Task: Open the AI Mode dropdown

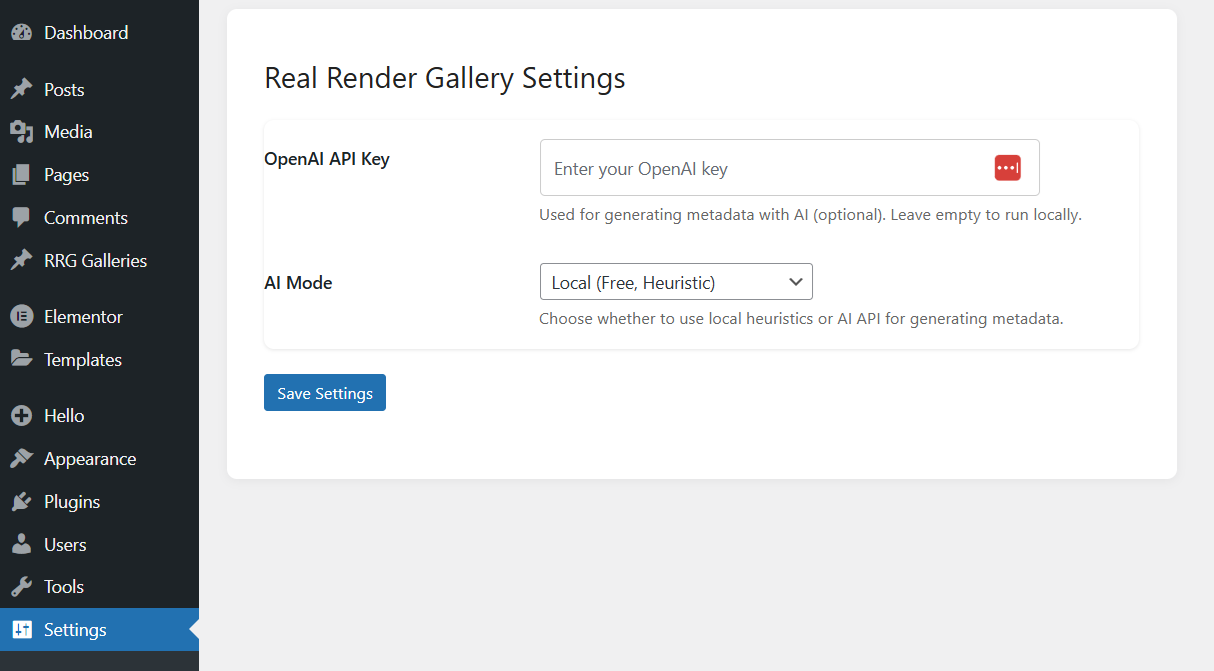Action: coord(676,282)
